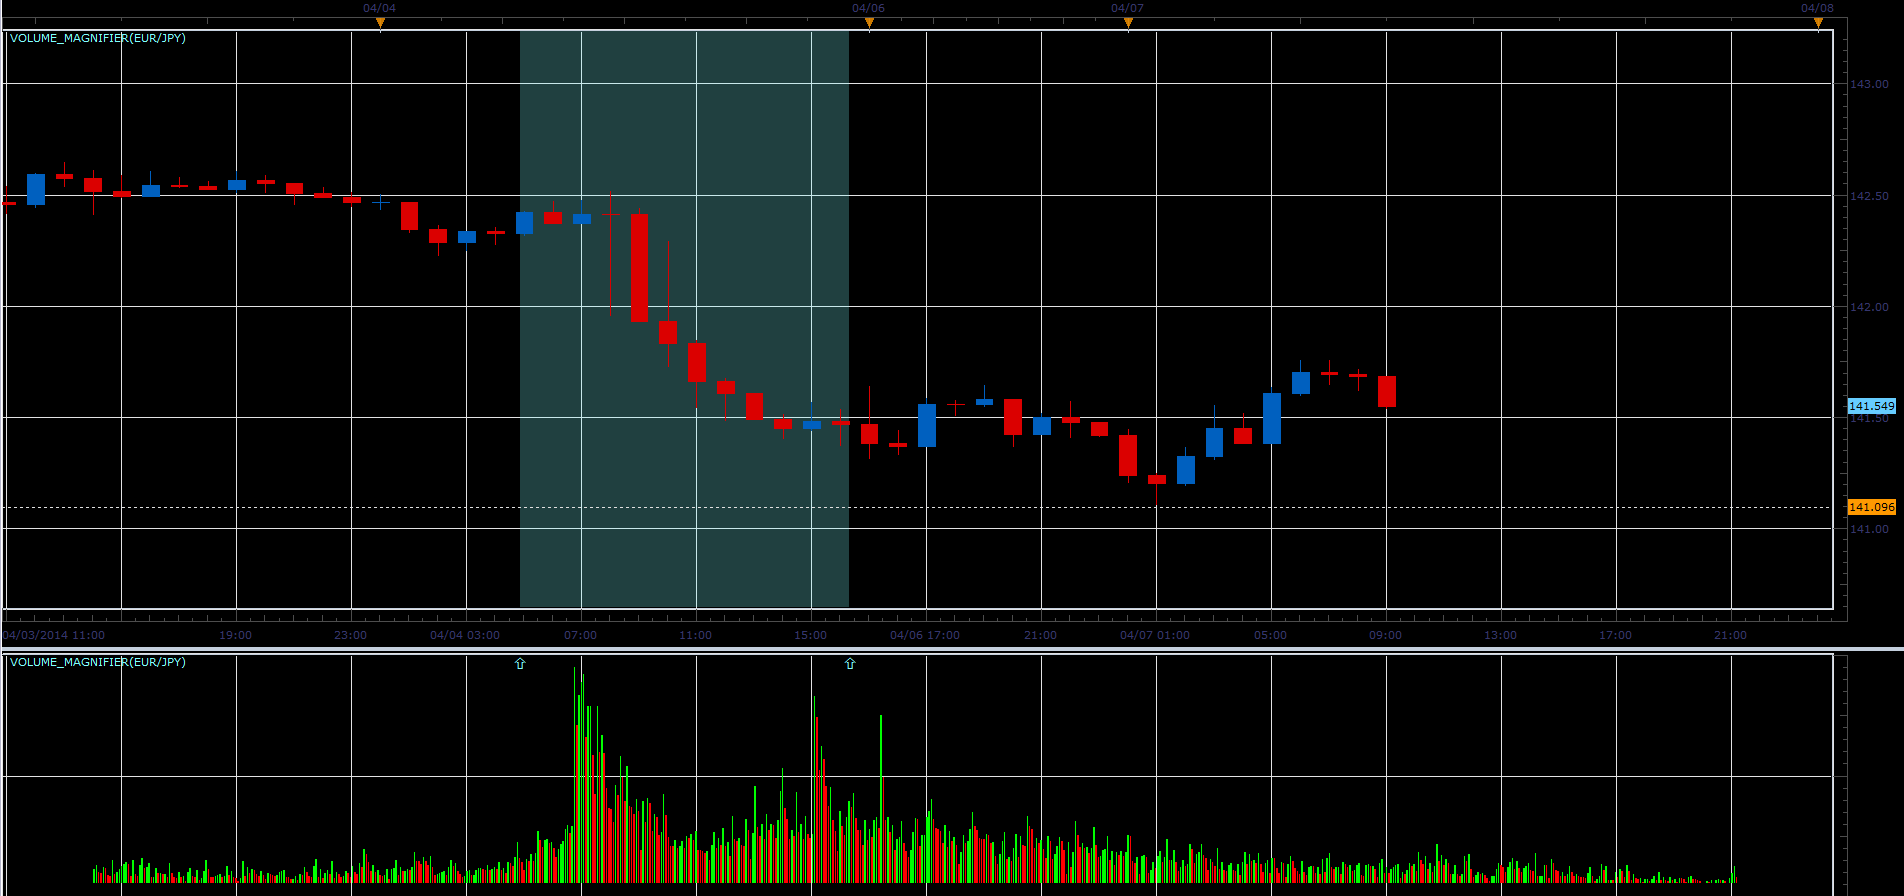Viewport: 1904px width, 896px height.
Task: Click the 04/08 orange day marker triangle
Action: [x=1818, y=23]
